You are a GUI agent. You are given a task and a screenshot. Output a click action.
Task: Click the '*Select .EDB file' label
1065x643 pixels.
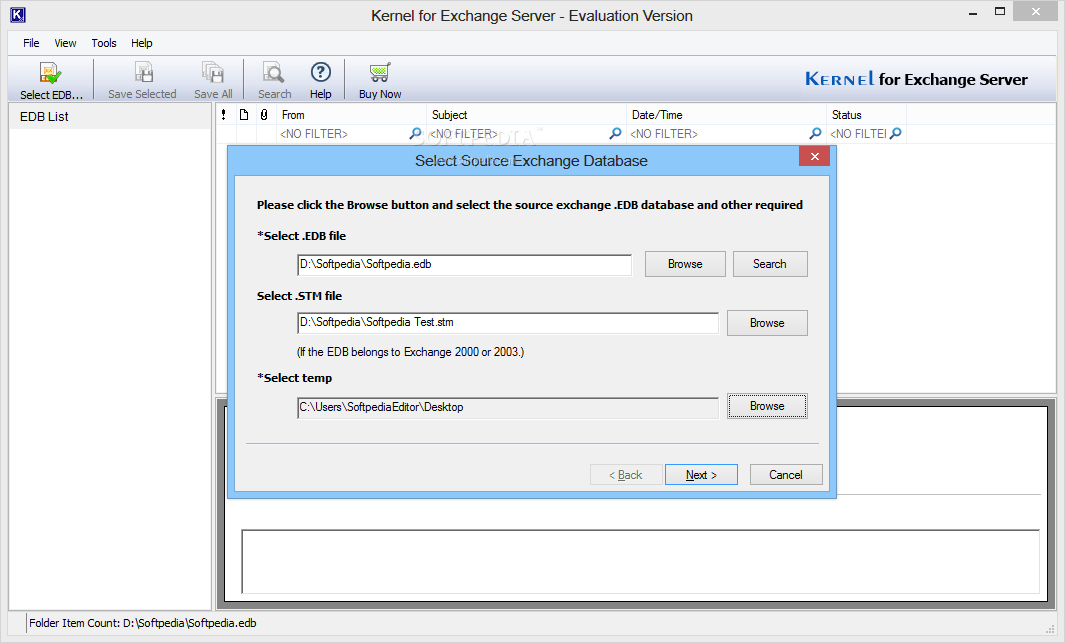point(302,236)
